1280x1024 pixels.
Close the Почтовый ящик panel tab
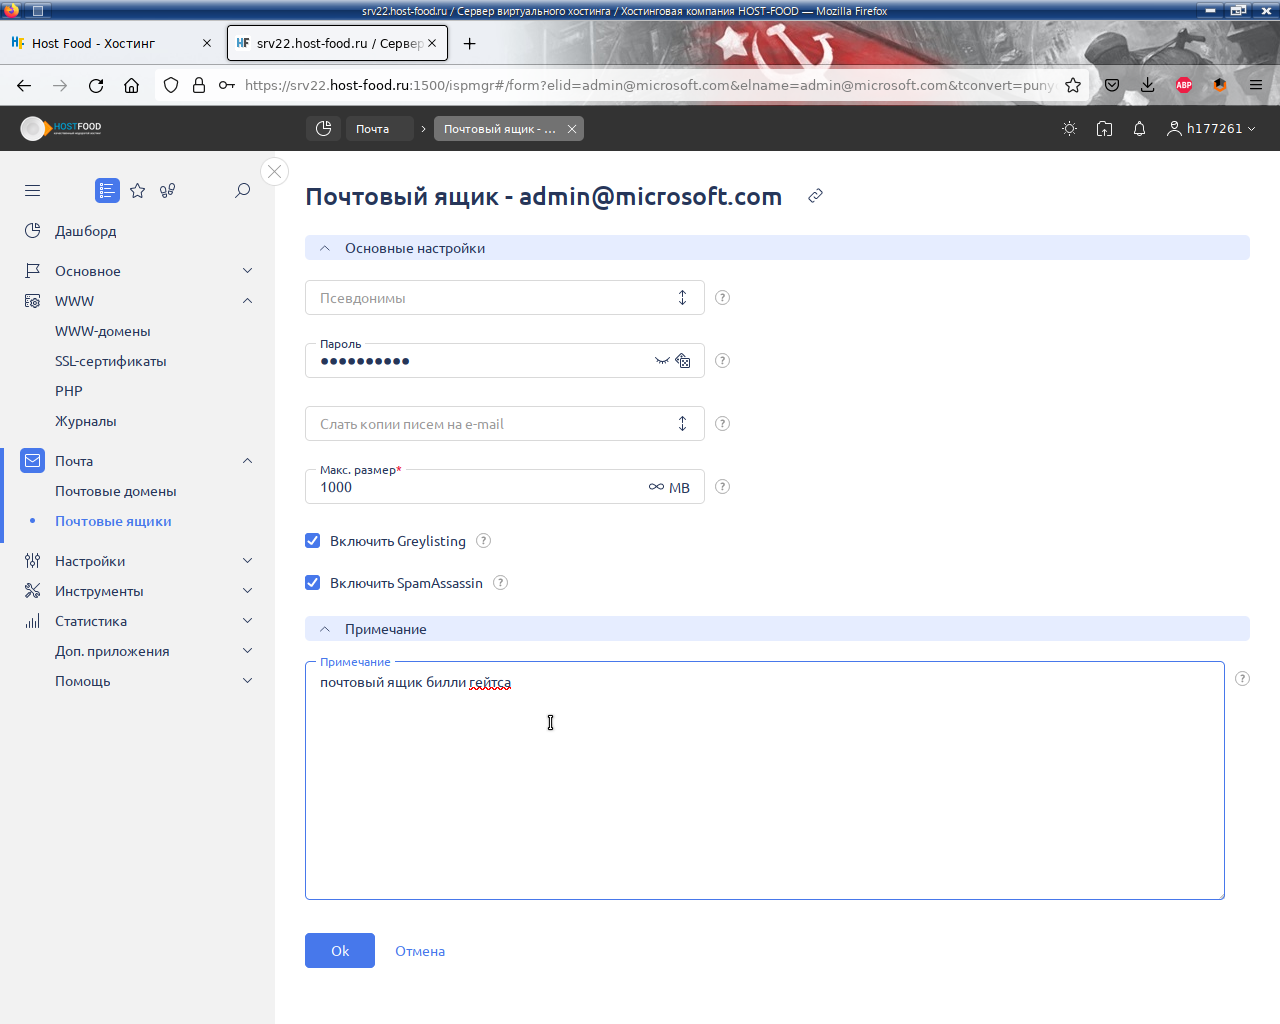click(x=572, y=129)
